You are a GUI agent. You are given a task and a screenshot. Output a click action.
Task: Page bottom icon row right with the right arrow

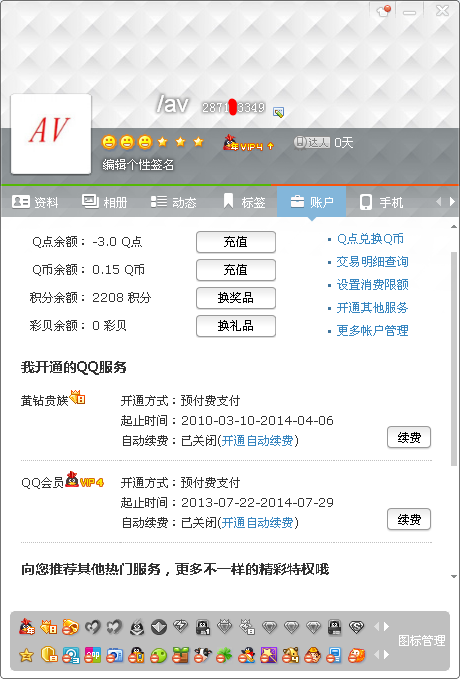385,655
